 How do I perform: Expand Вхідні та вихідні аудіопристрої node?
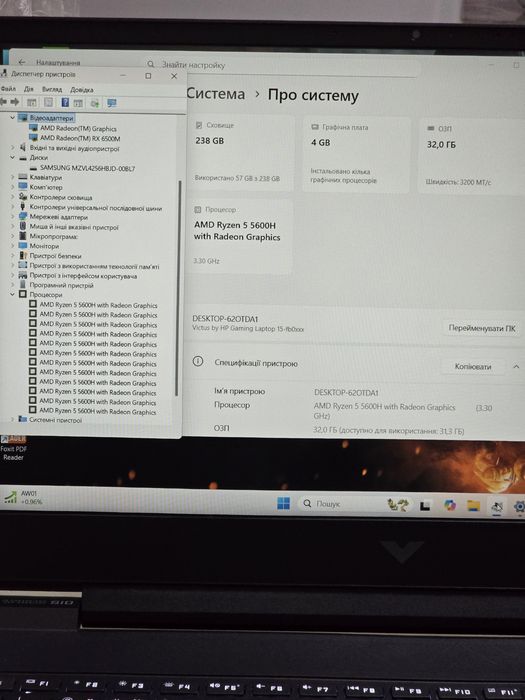tap(12, 147)
